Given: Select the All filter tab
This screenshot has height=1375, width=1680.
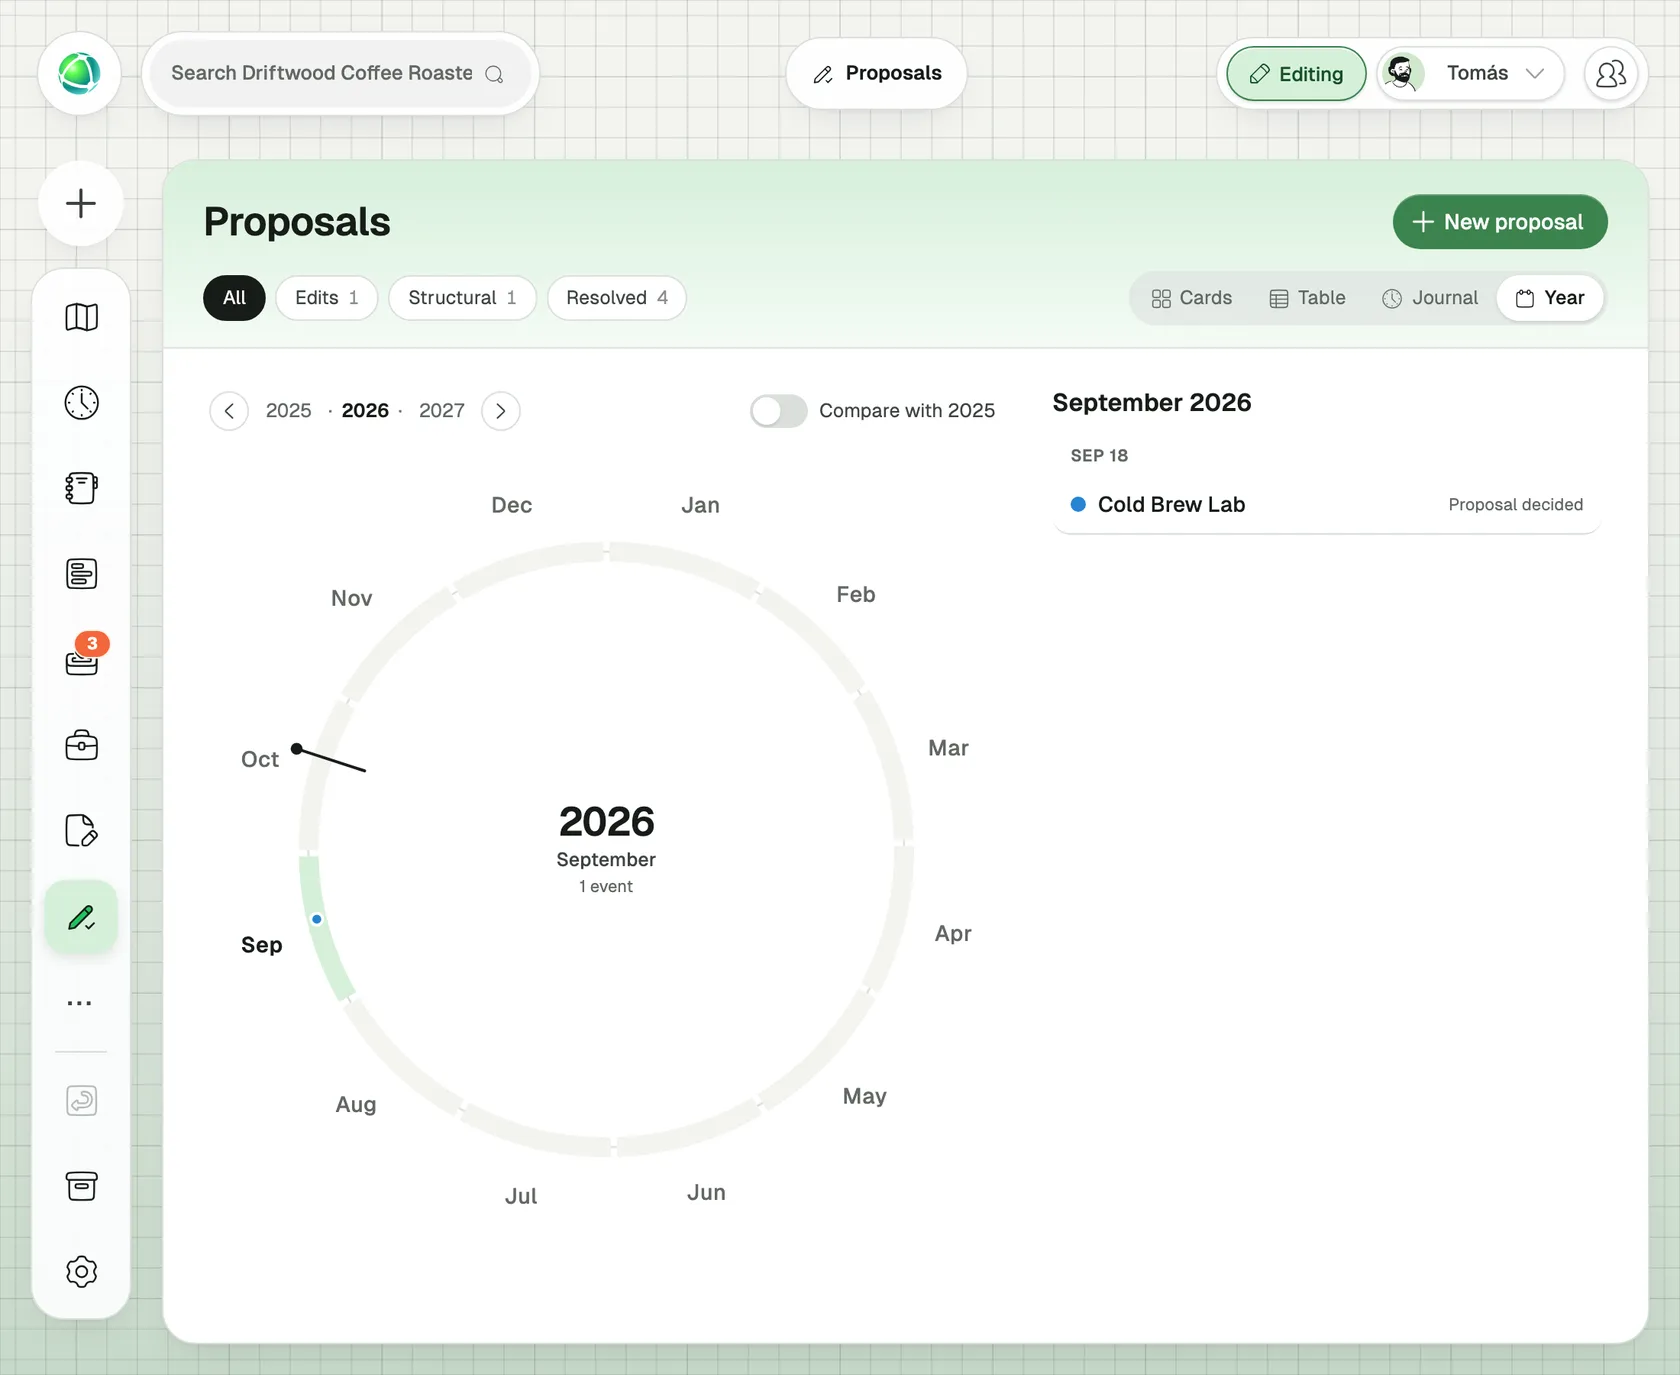Looking at the screenshot, I should [x=234, y=298].
